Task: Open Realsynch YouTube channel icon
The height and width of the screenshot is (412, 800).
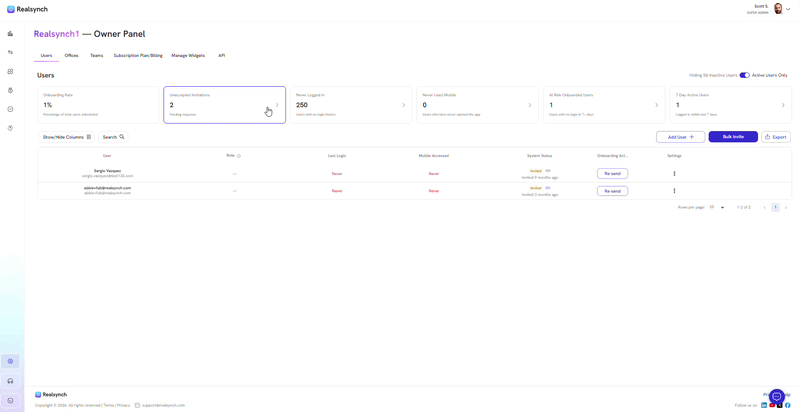Action: coord(772,405)
